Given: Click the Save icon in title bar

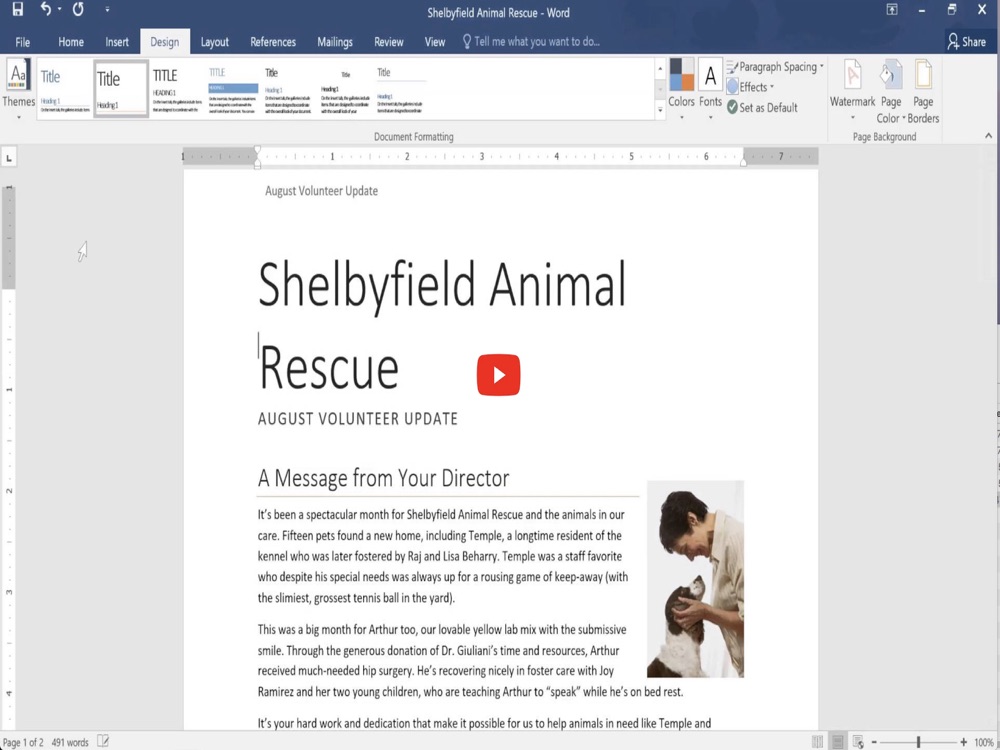Looking at the screenshot, I should tap(17, 9).
